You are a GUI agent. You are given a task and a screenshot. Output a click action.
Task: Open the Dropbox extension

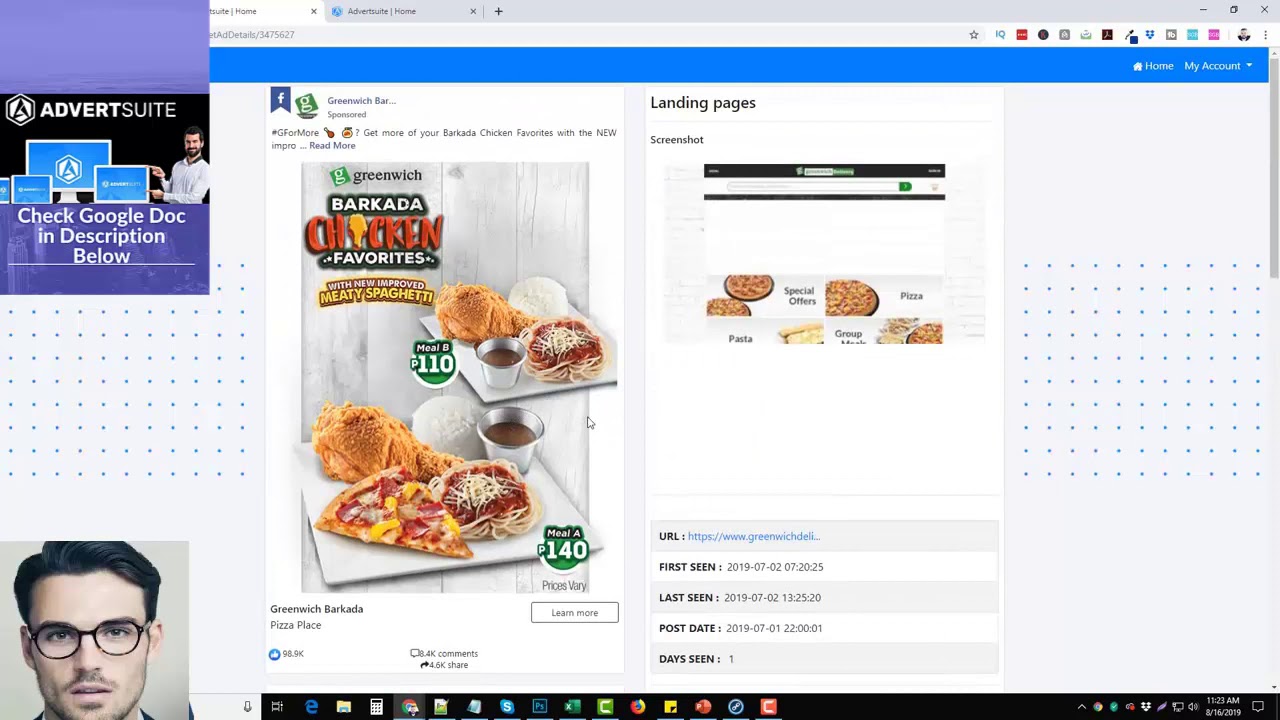[x=1150, y=35]
